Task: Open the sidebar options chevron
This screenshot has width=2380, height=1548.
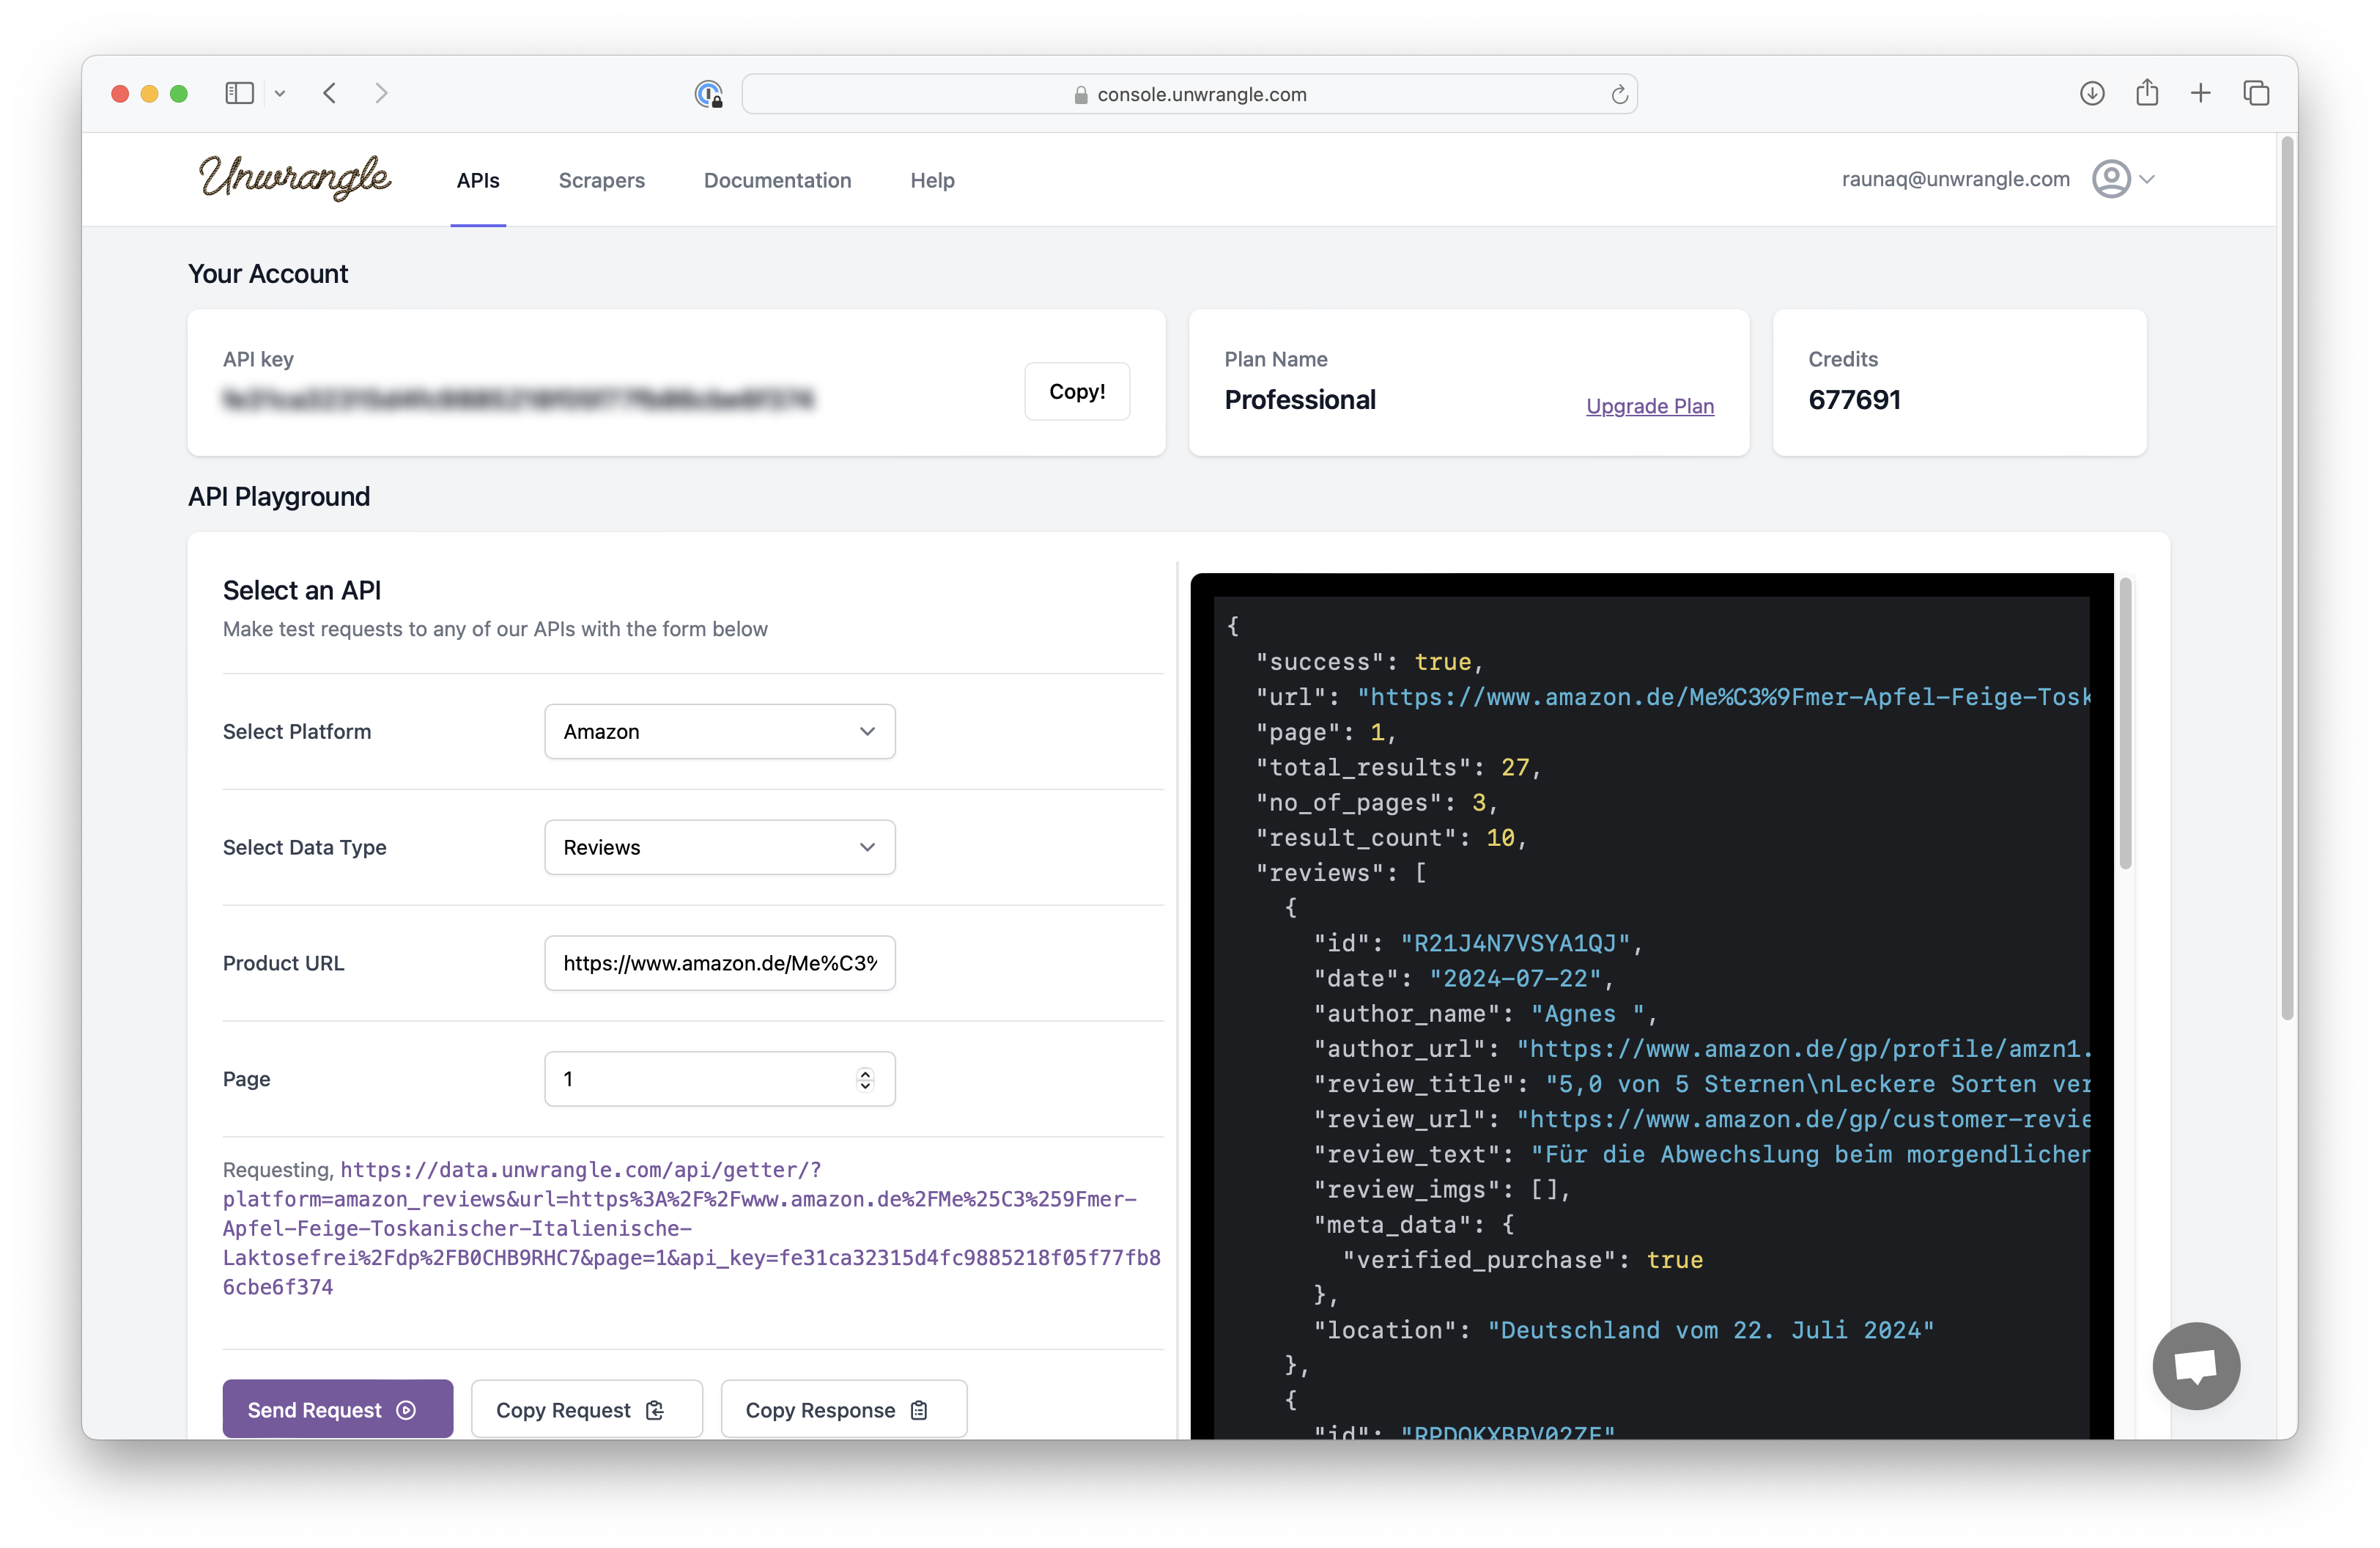Action: click(x=280, y=94)
